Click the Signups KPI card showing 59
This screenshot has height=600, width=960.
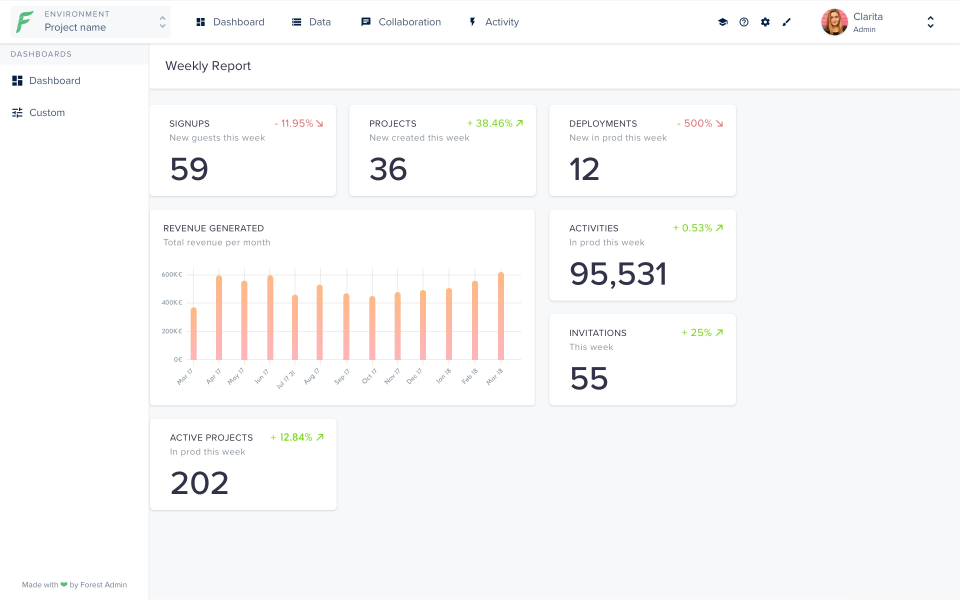pyautogui.click(x=242, y=150)
